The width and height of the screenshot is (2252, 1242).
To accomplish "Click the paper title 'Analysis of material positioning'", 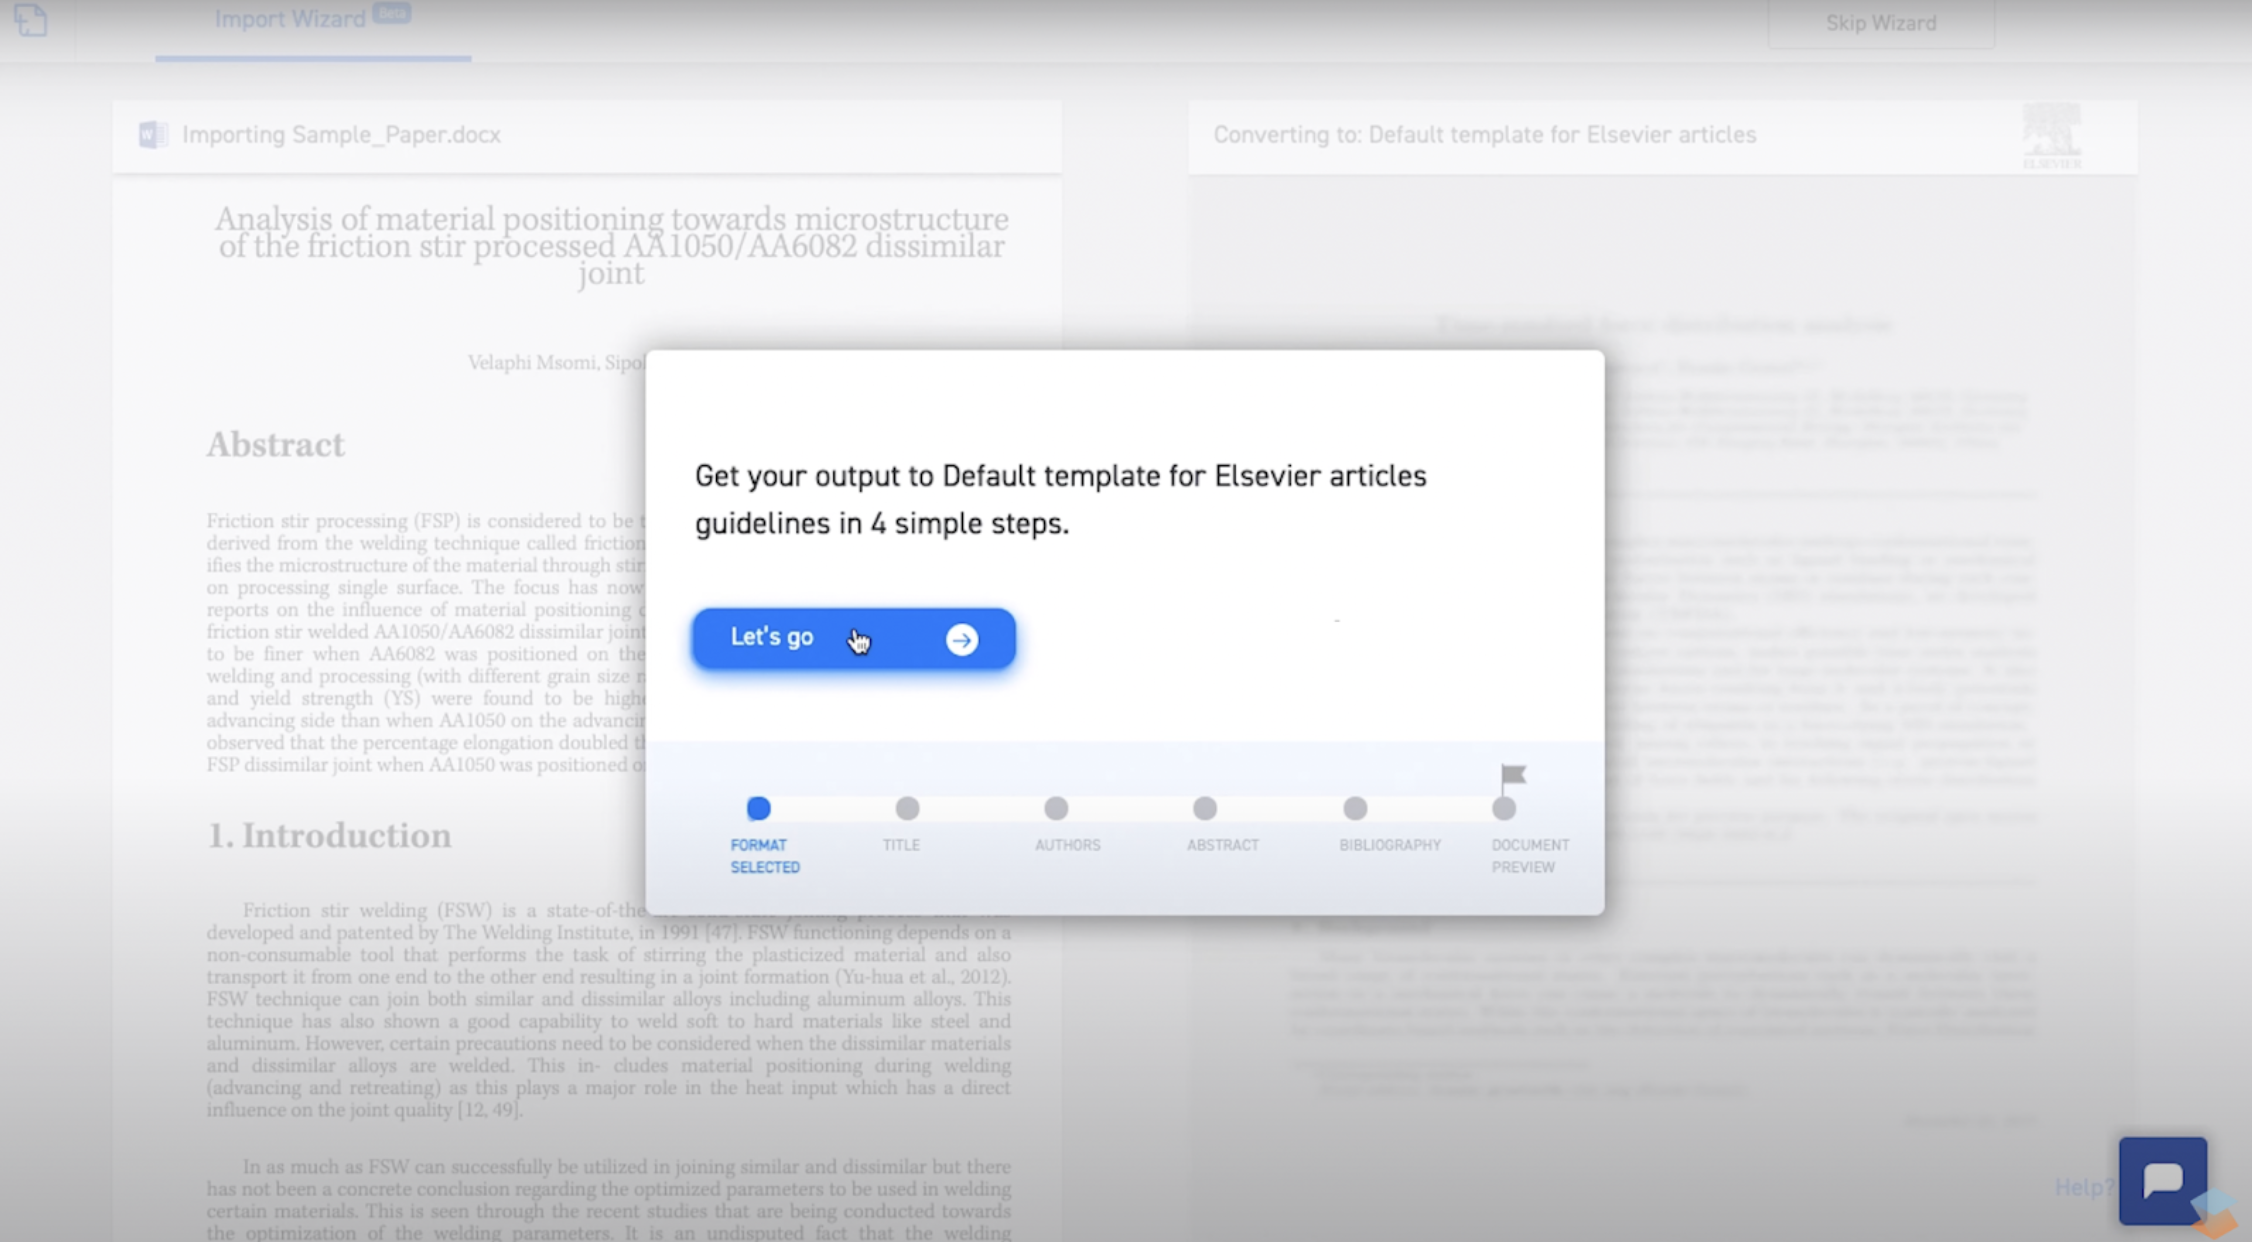I will 611,246.
